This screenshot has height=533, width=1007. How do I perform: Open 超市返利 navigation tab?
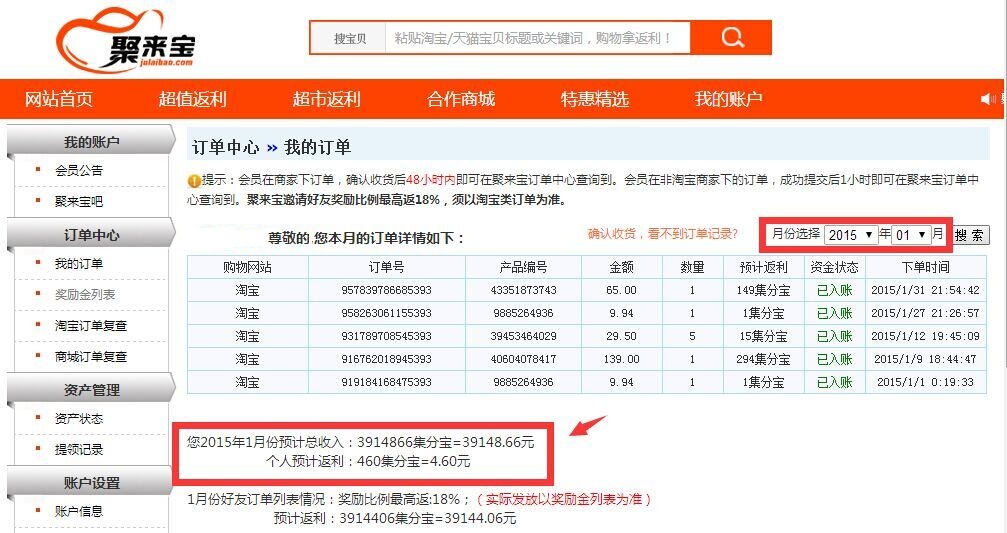tap(326, 99)
